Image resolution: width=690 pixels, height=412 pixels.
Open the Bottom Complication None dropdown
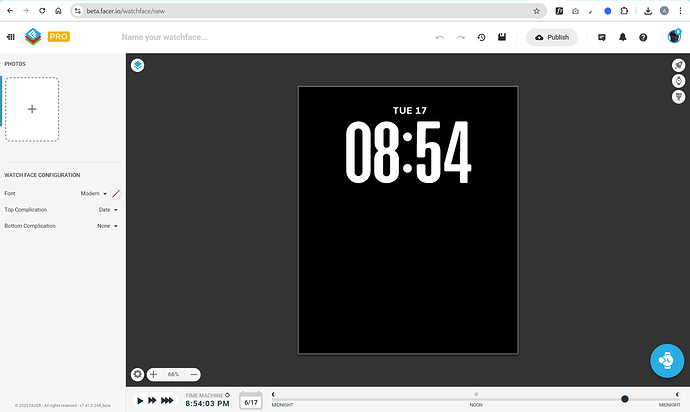(108, 226)
